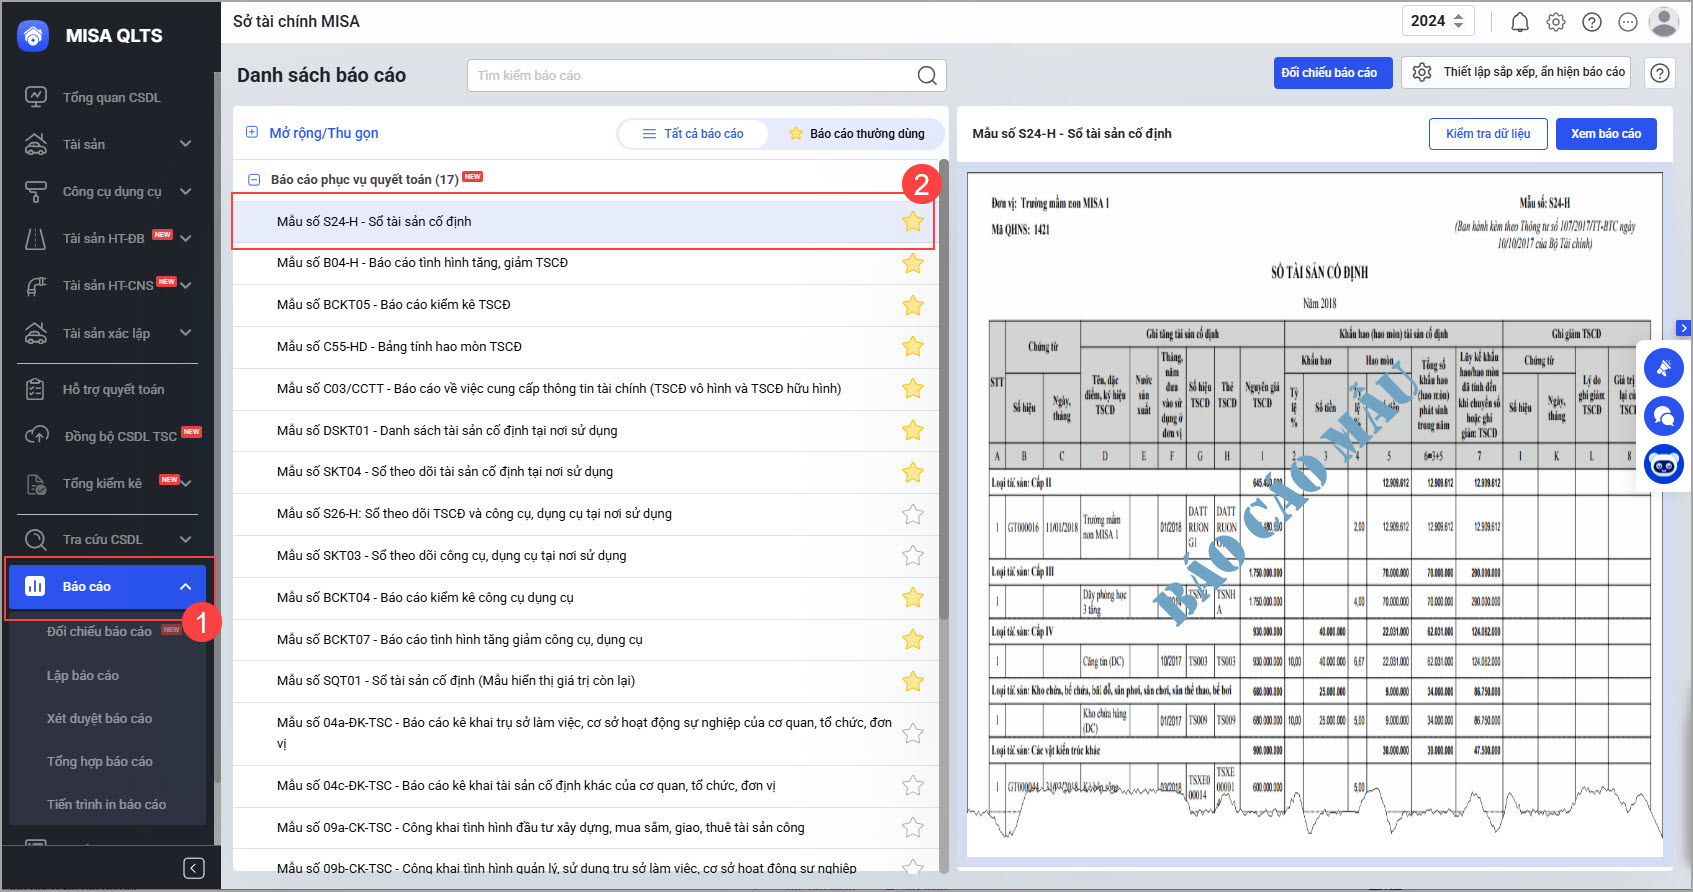Star Mẫu số 04a-ĐK-TSC report

coord(913,733)
